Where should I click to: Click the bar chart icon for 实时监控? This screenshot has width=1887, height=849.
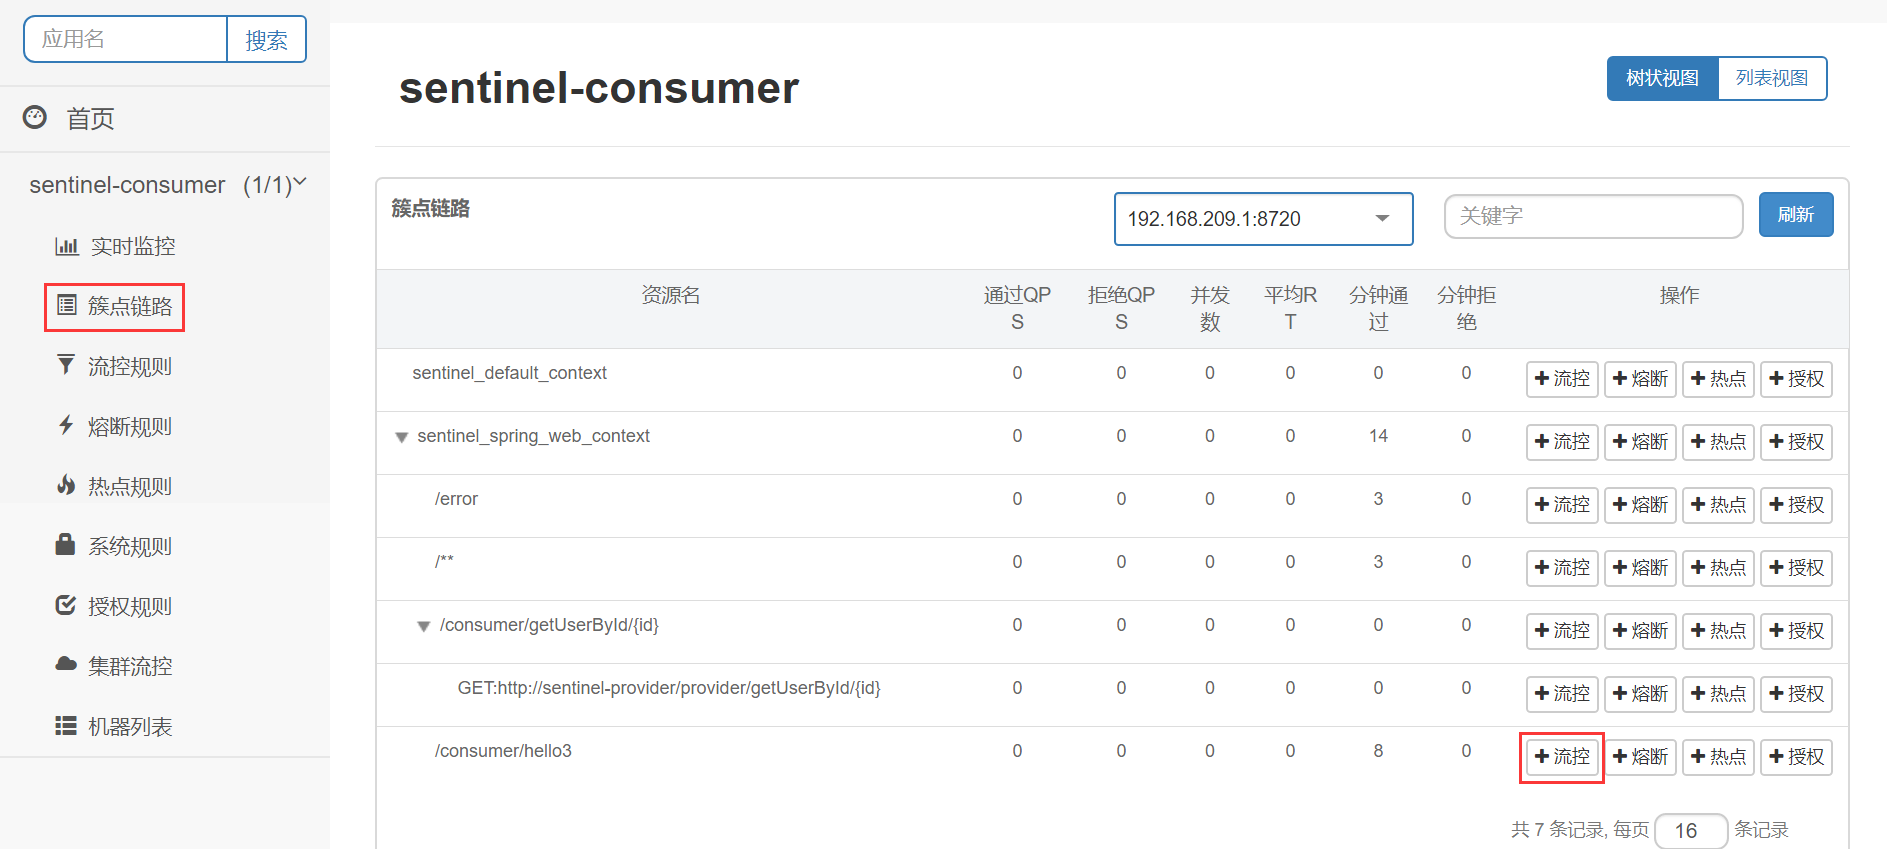(x=66, y=246)
